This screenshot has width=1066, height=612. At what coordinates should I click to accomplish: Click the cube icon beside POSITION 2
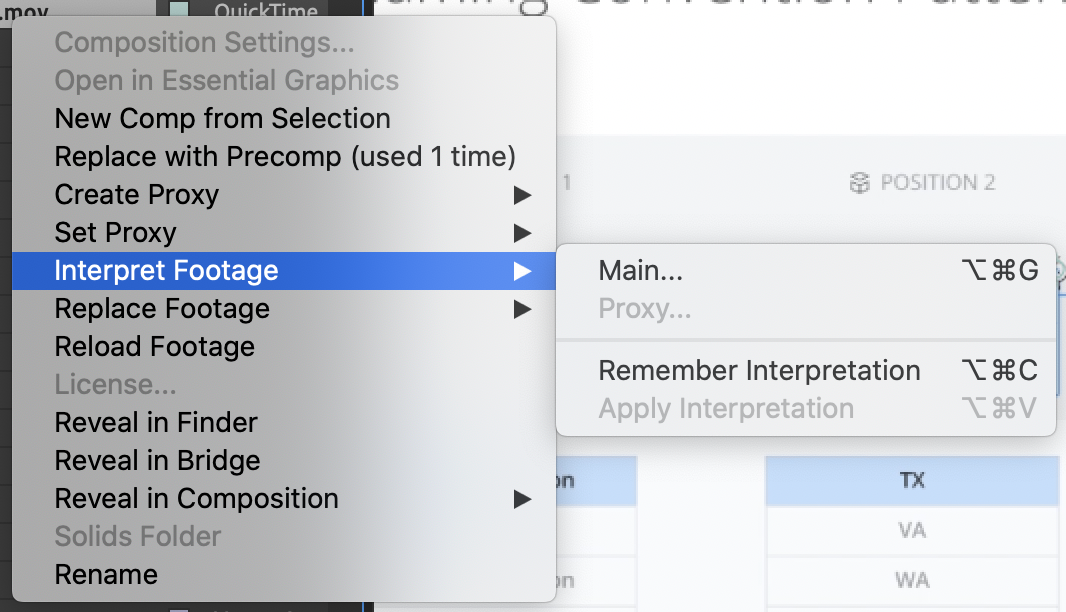859,183
